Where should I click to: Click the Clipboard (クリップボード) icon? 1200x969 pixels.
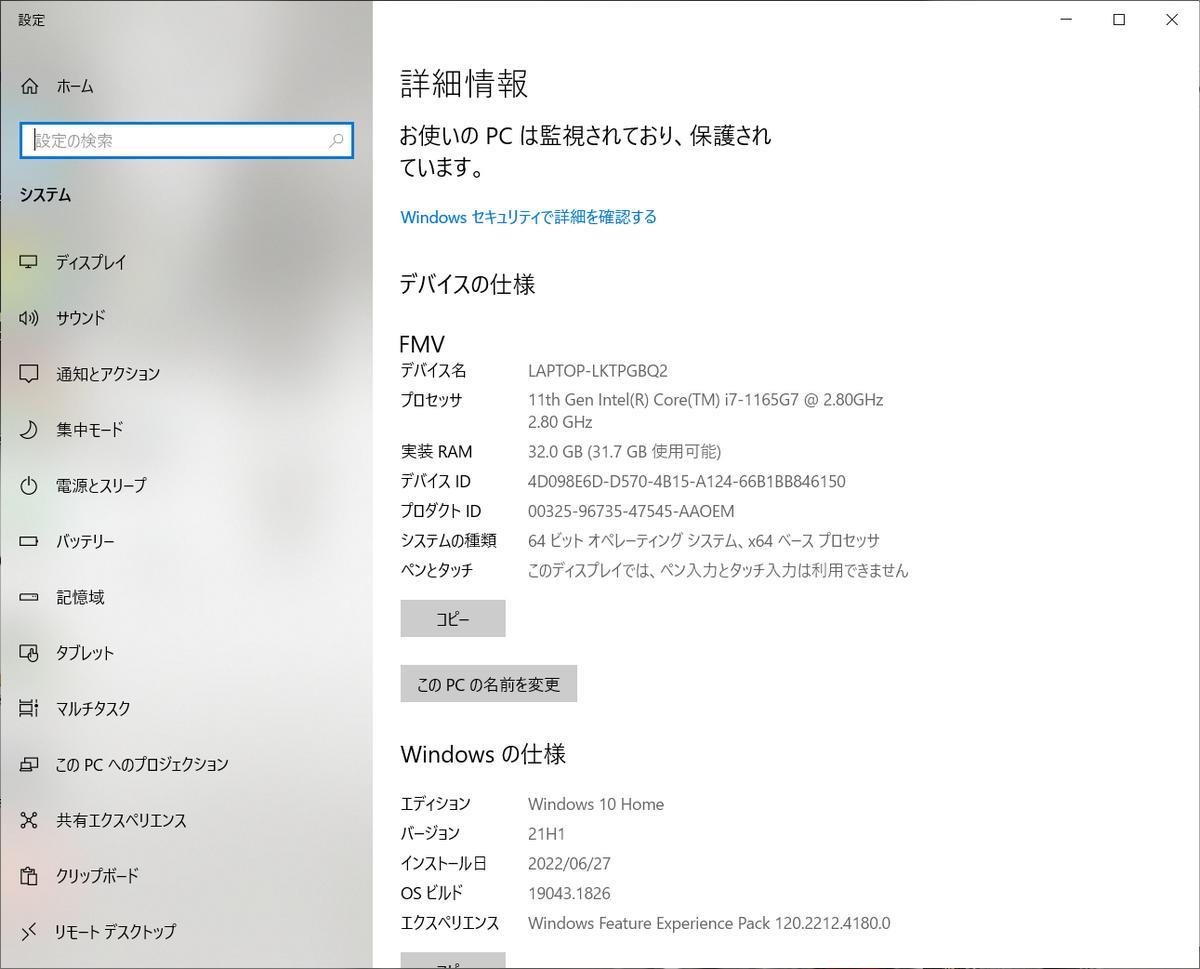point(29,876)
